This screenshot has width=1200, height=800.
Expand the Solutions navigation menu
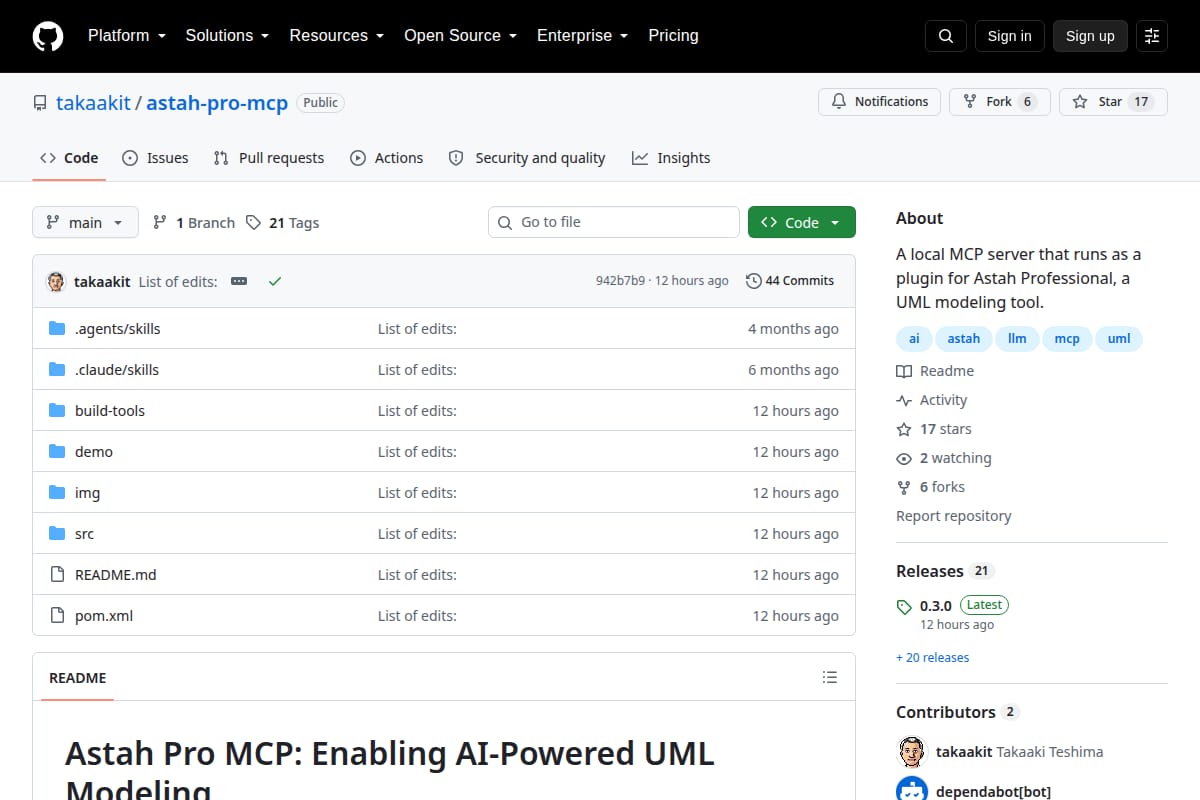click(x=227, y=36)
